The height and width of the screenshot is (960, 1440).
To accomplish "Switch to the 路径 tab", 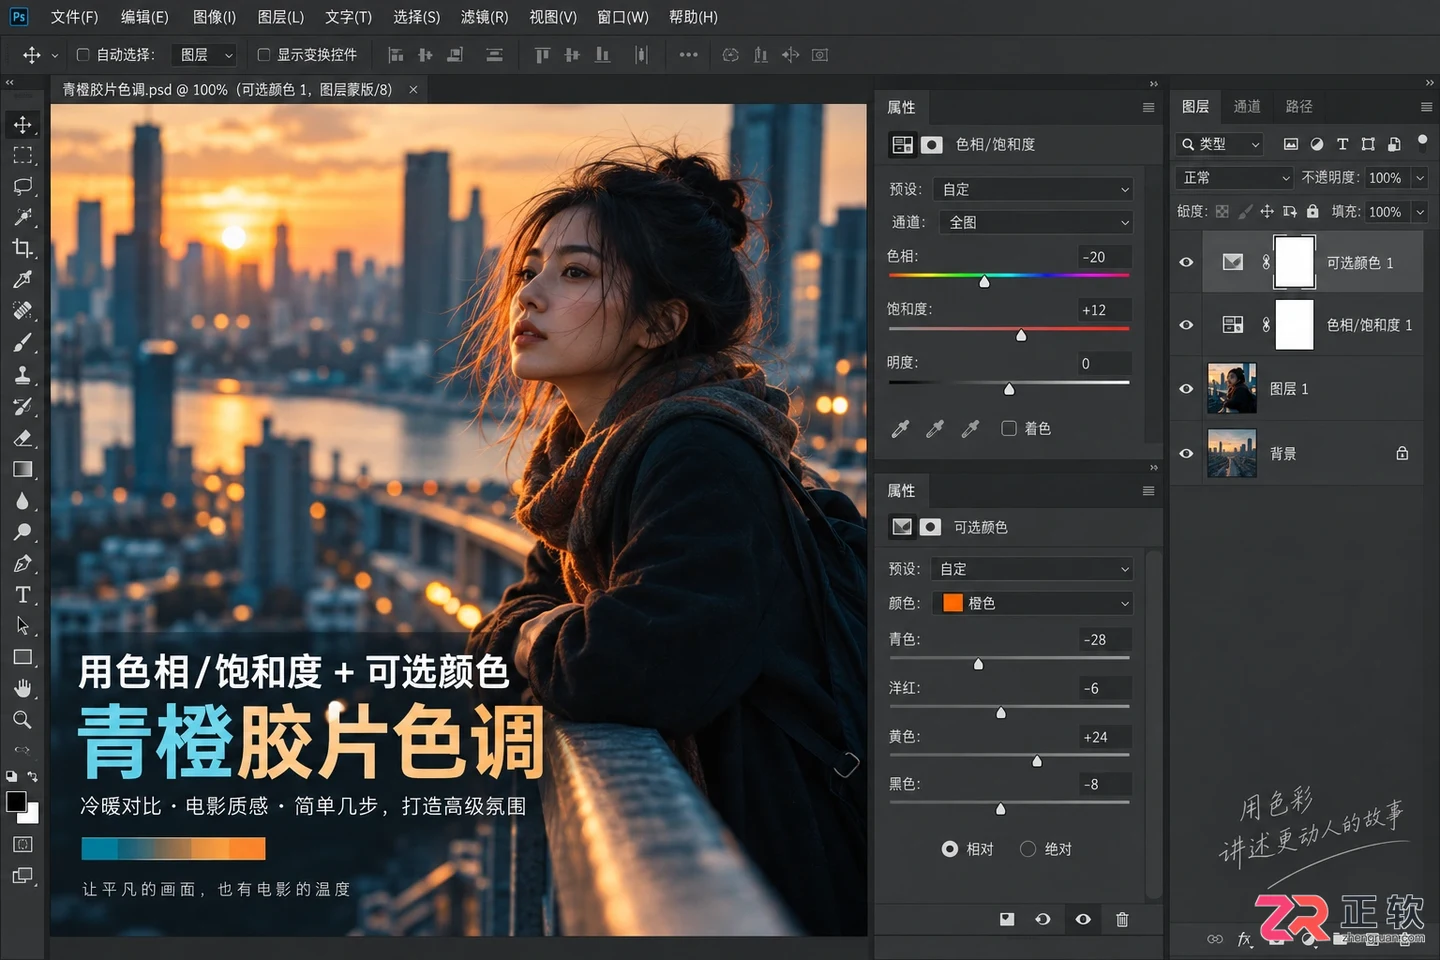I will (1299, 106).
